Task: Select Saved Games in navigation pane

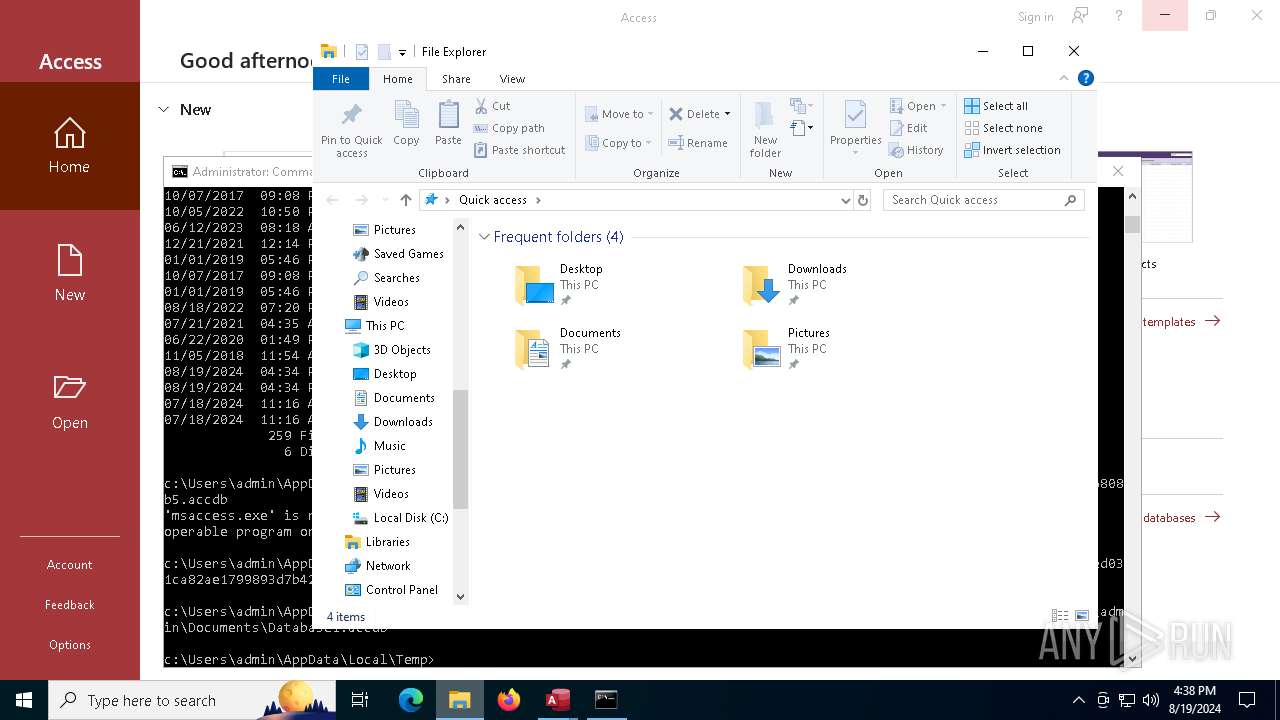Action: coord(398,254)
